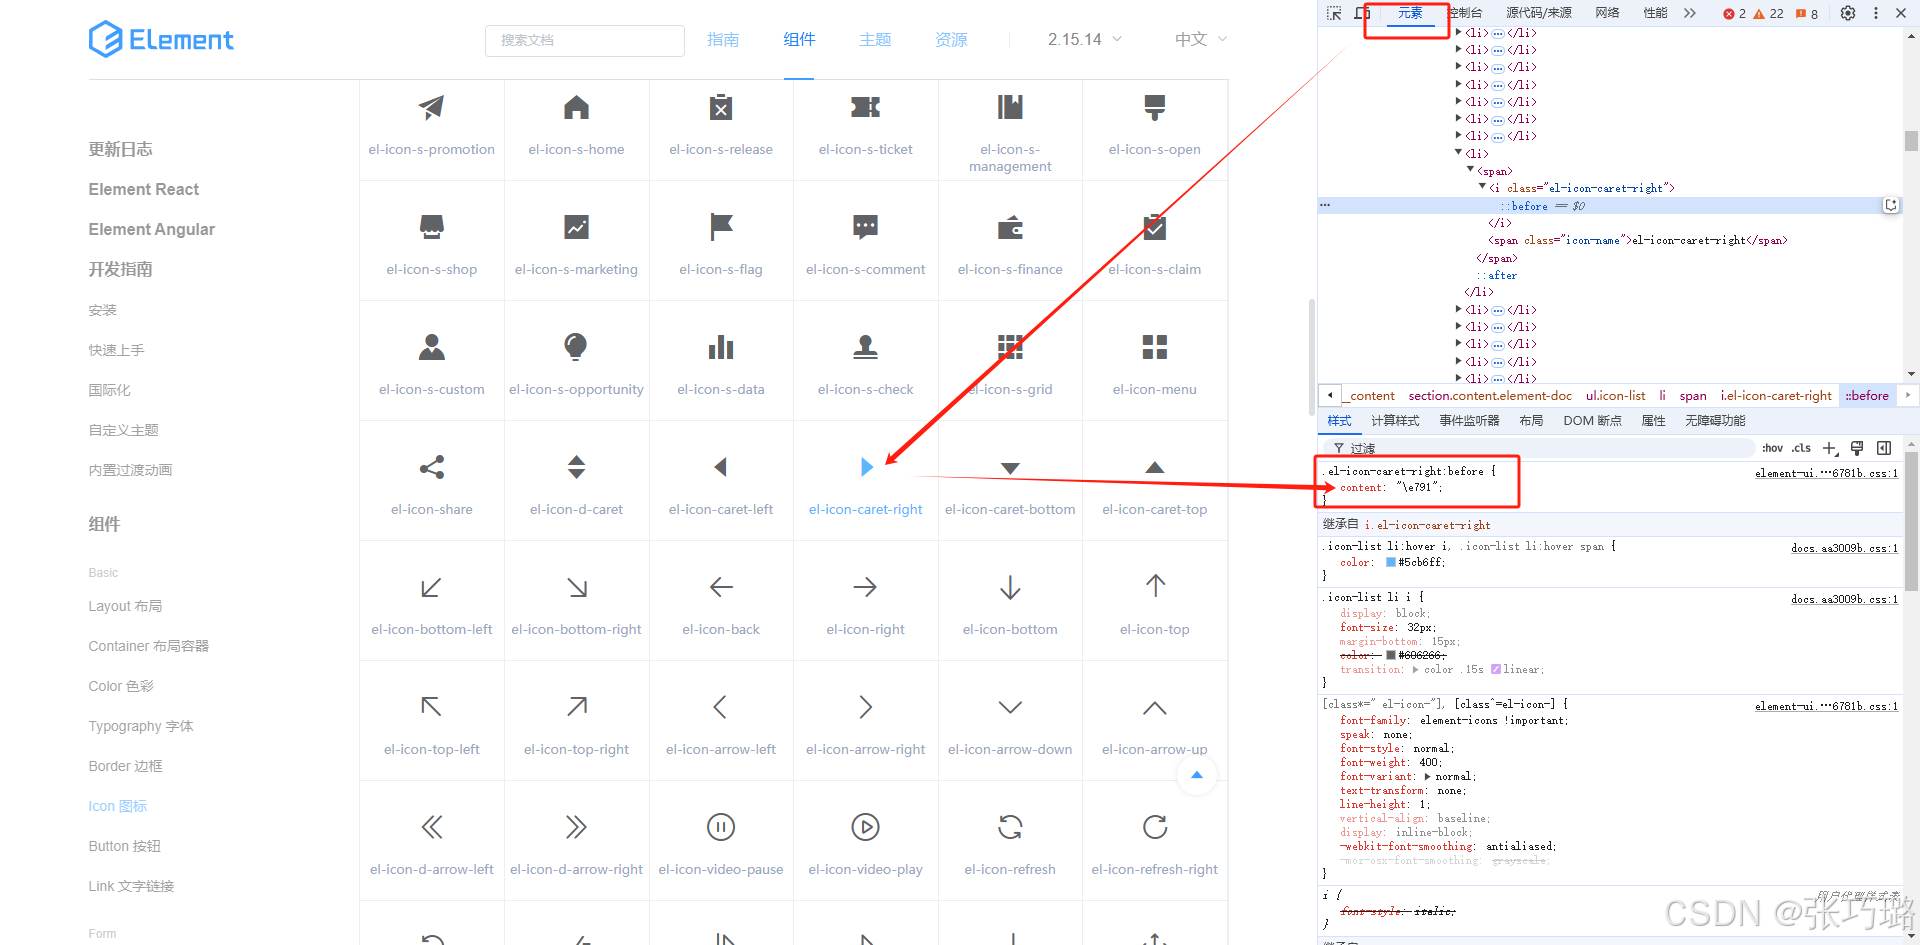Open the linear easing curve swatch
Viewport: 1920px width, 945px height.
coord(1496,669)
